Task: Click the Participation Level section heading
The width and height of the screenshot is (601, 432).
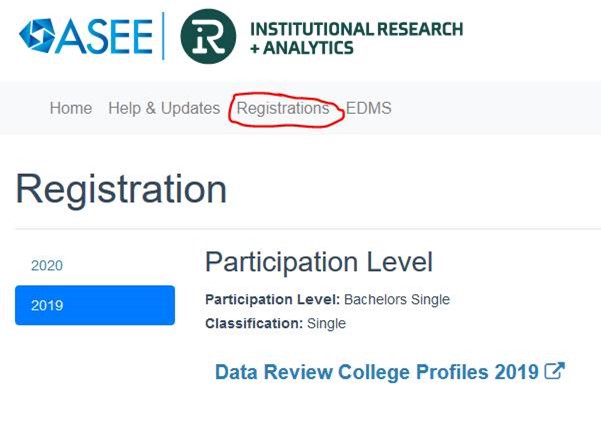Action: (x=319, y=262)
